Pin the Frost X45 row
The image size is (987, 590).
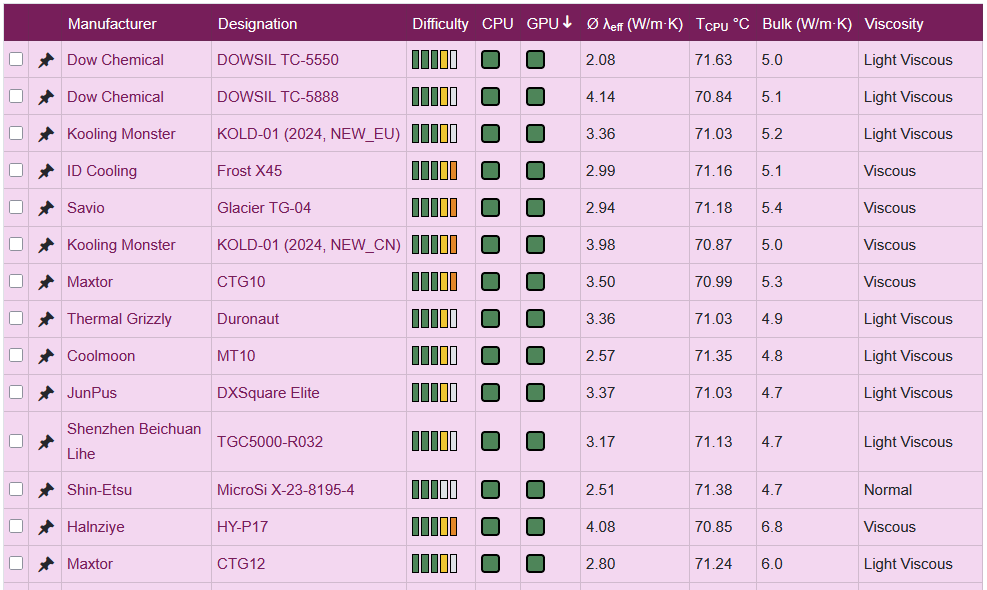tap(46, 172)
